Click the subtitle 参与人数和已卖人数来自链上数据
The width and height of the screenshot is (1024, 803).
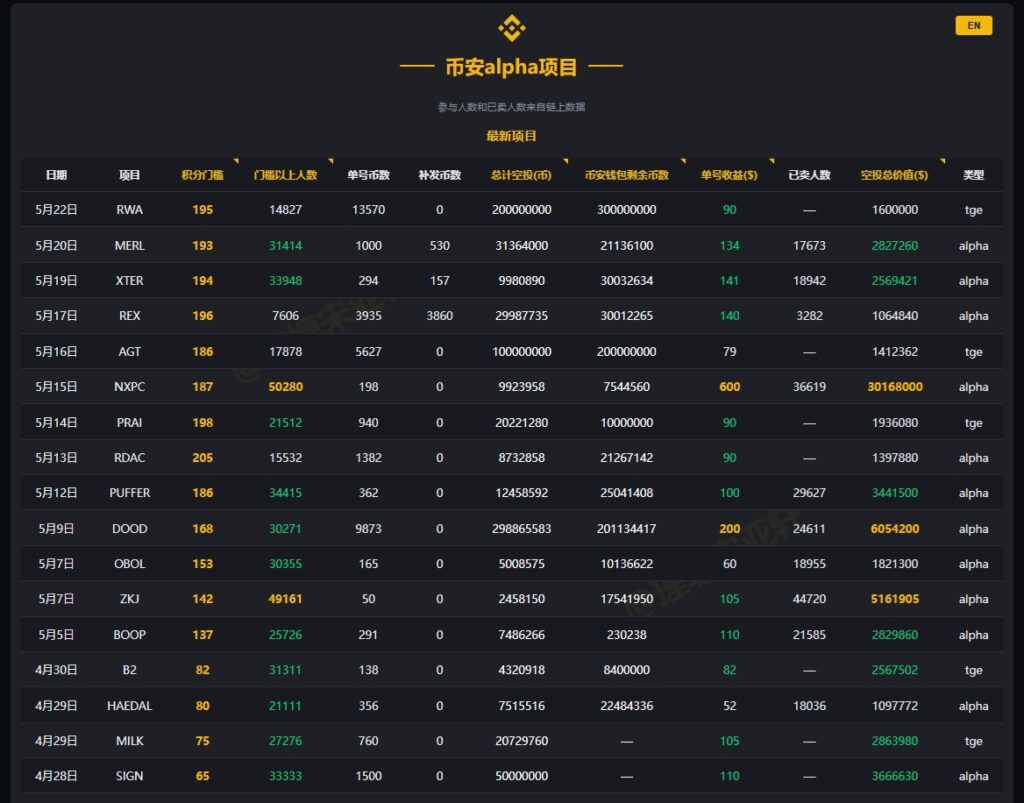[x=511, y=107]
